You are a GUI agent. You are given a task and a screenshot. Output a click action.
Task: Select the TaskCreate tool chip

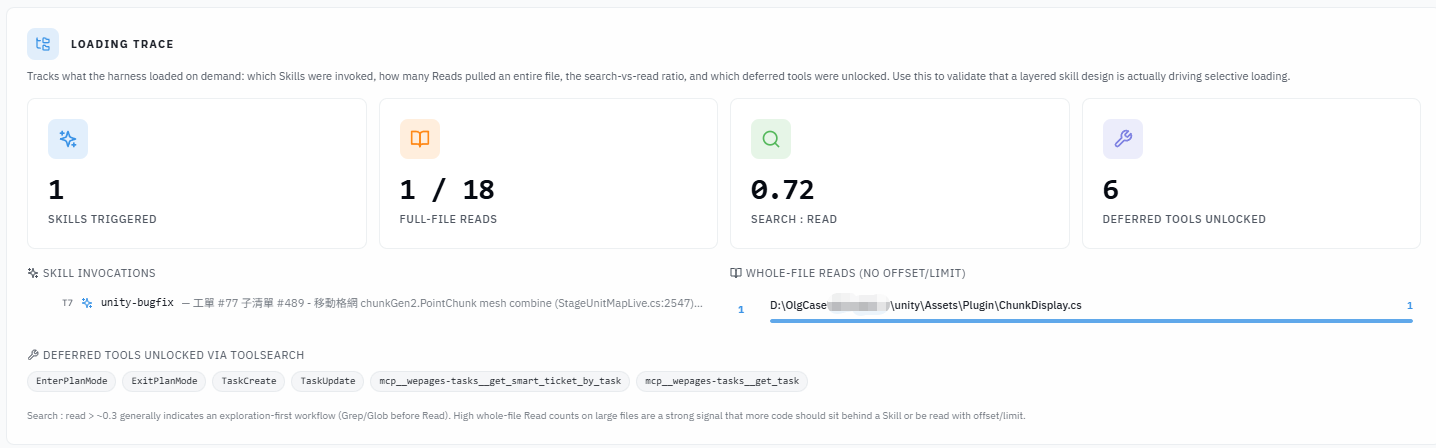pos(248,381)
